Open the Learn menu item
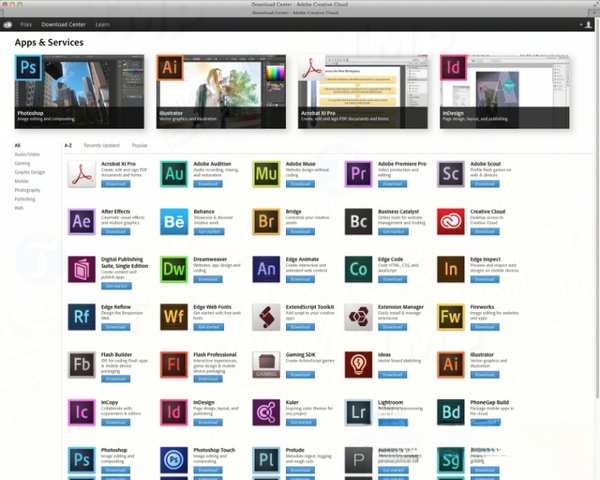The width and height of the screenshot is (600, 480). click(102, 24)
